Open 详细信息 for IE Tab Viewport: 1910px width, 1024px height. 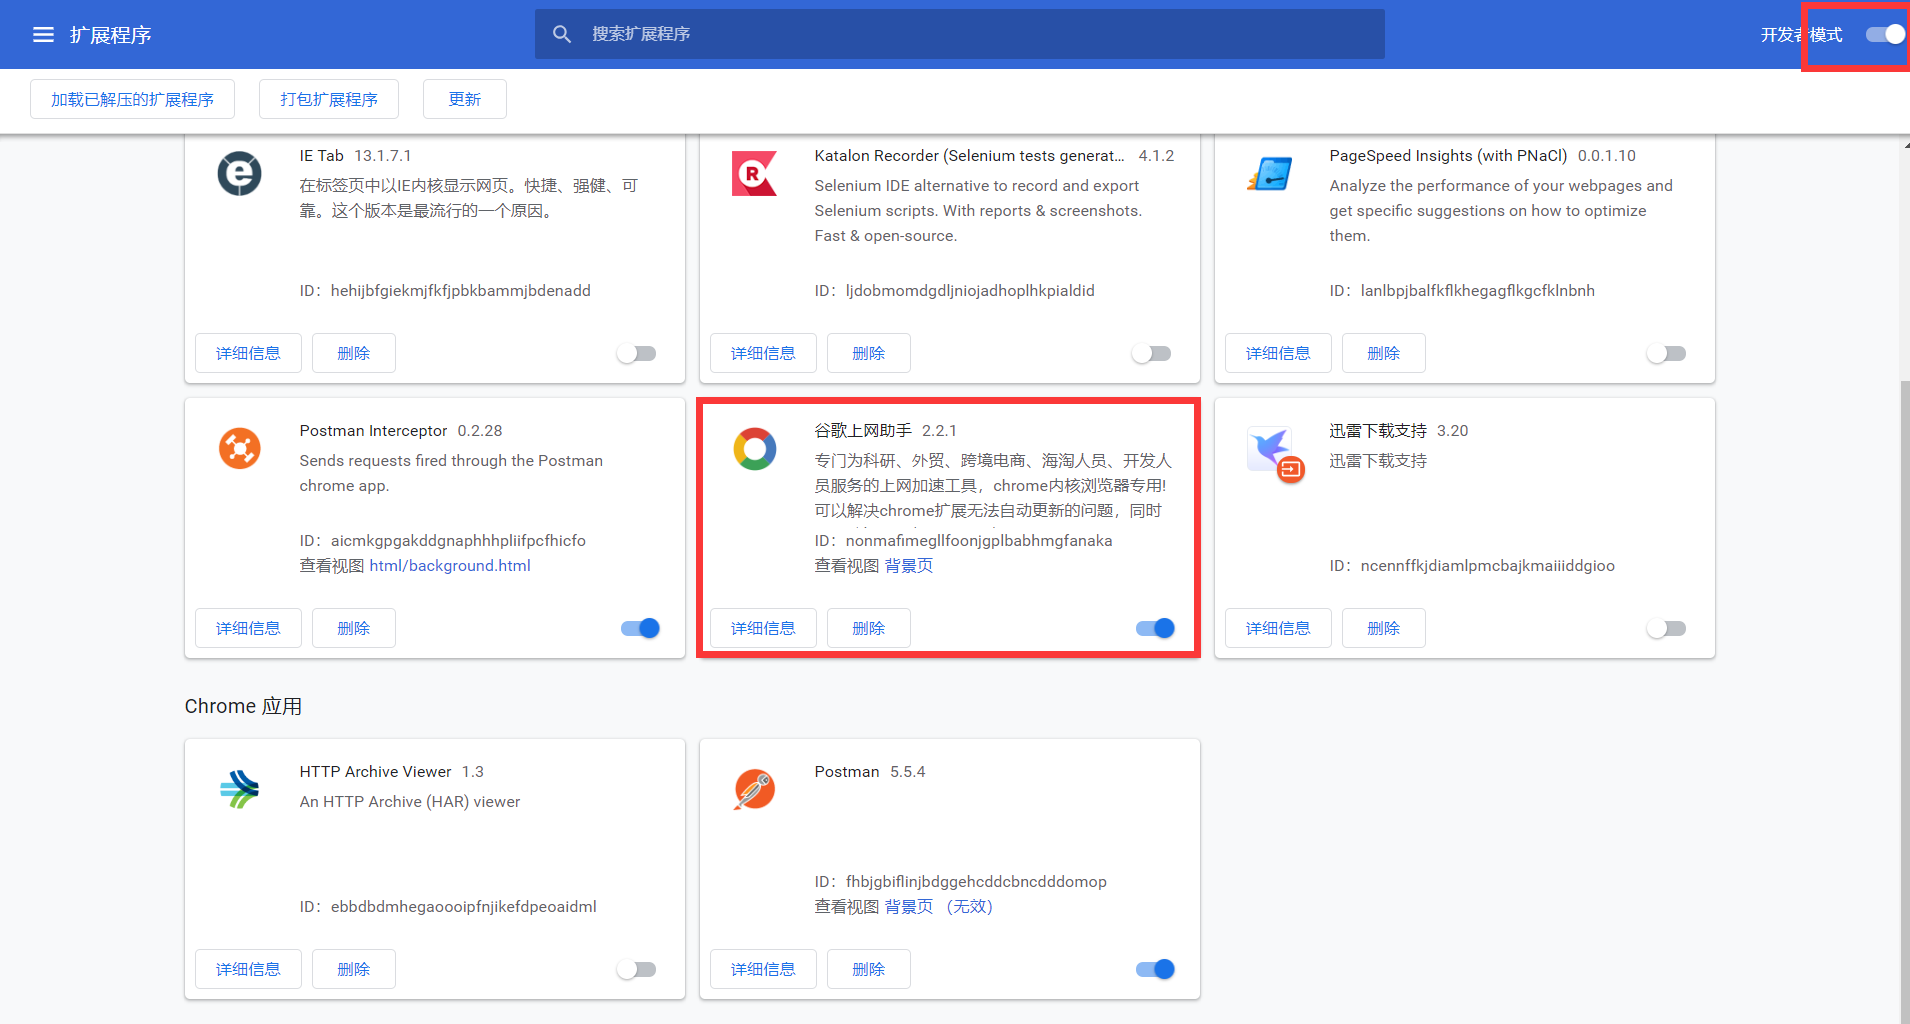248,353
